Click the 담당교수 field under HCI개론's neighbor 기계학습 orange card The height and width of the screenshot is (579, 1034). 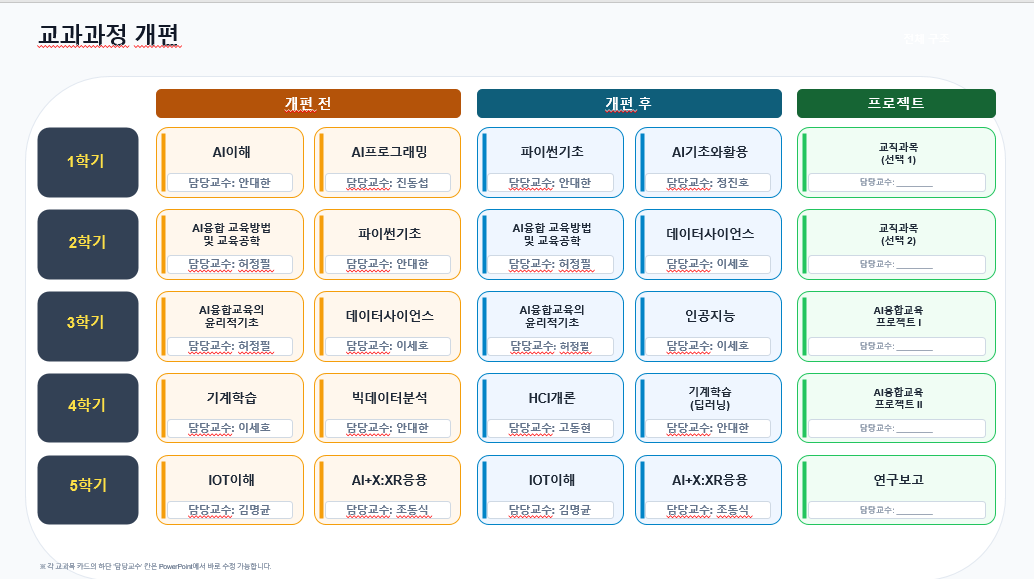coord(229,428)
